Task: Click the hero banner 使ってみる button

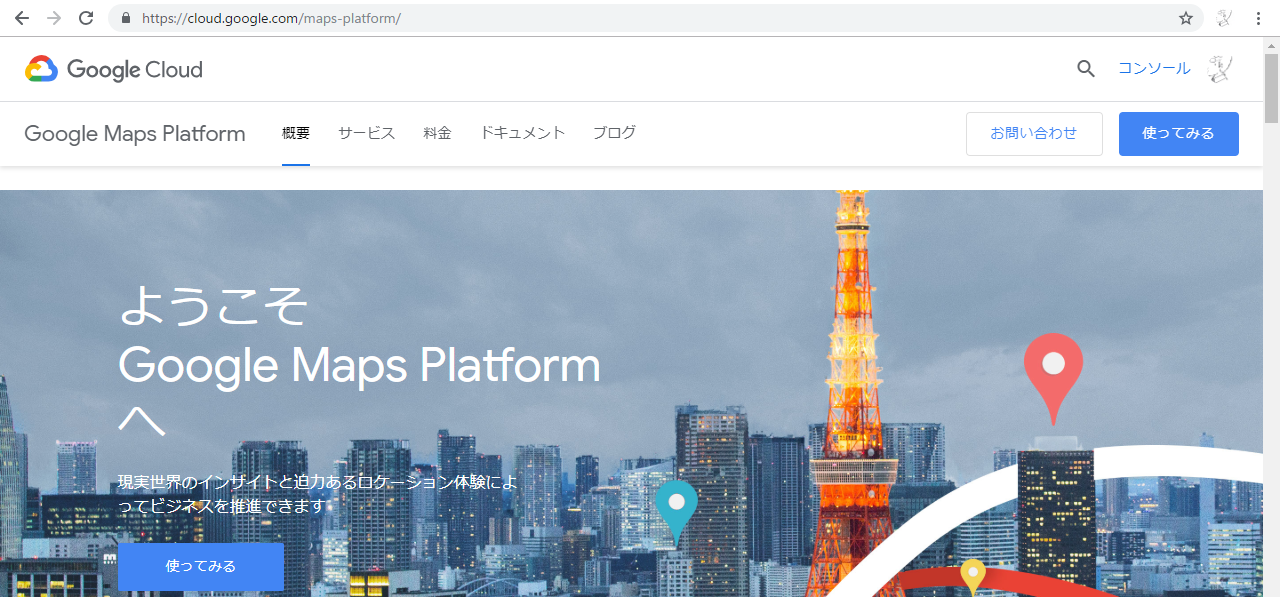Action: coord(201,567)
